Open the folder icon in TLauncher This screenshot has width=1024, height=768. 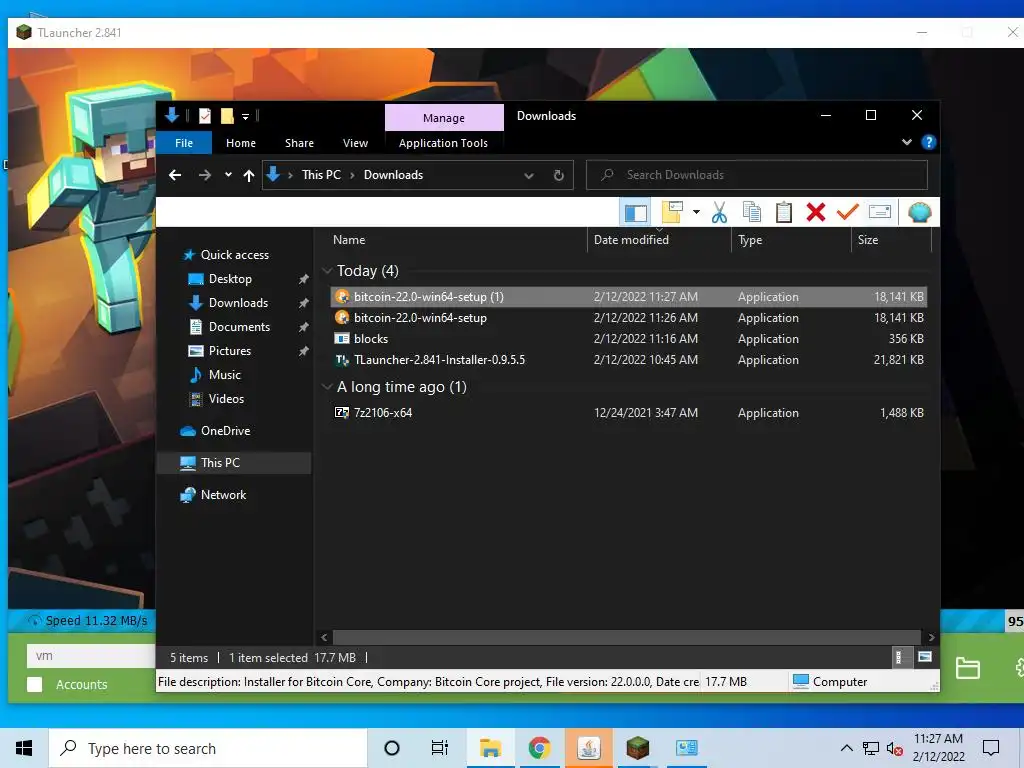pyautogui.click(x=967, y=668)
